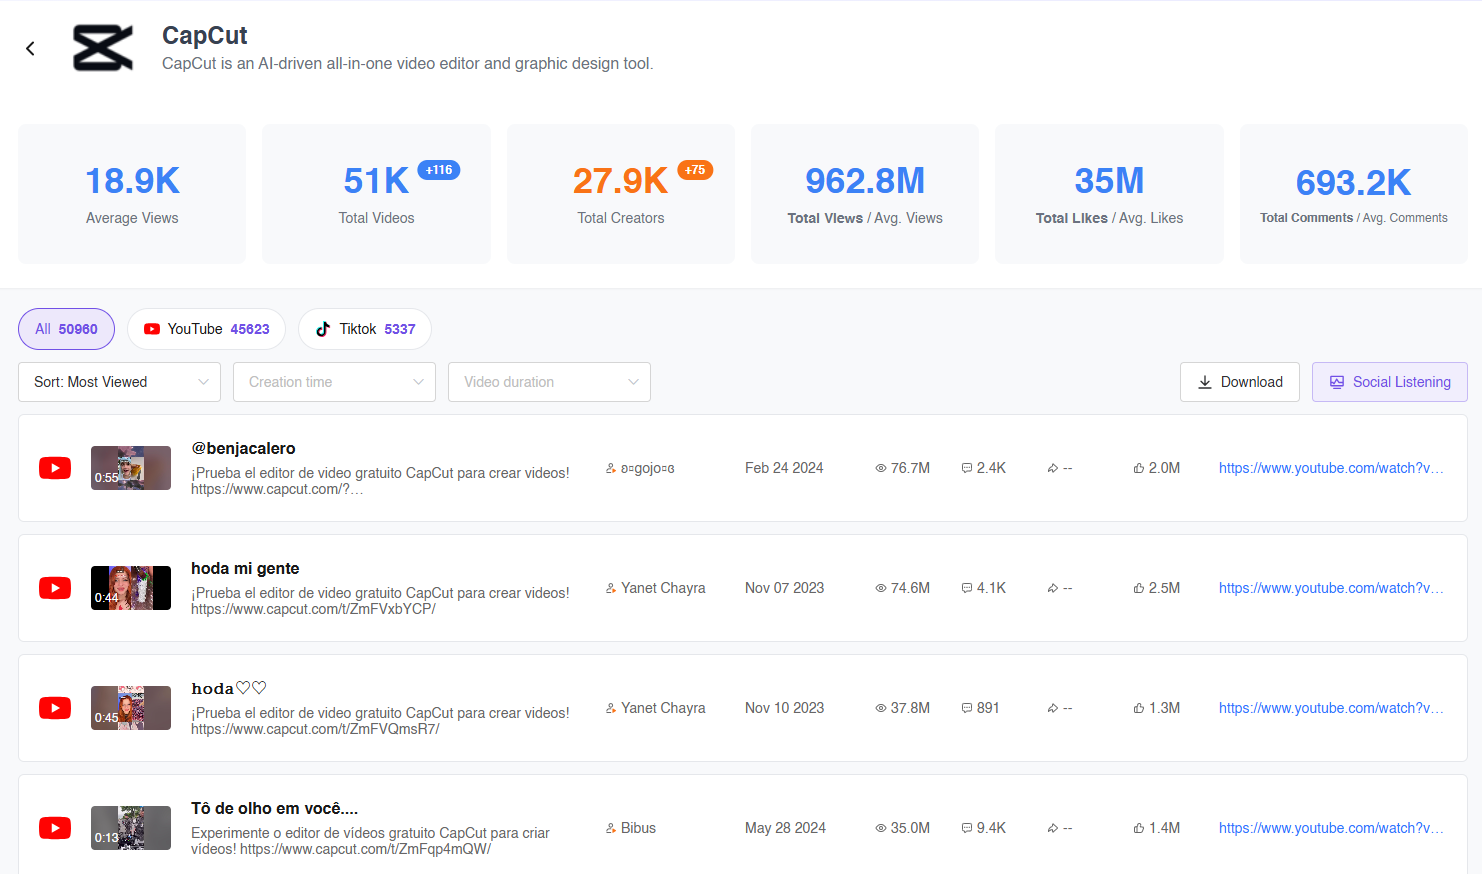Click the likes thumb icon beside 1.4M

tap(1139, 828)
